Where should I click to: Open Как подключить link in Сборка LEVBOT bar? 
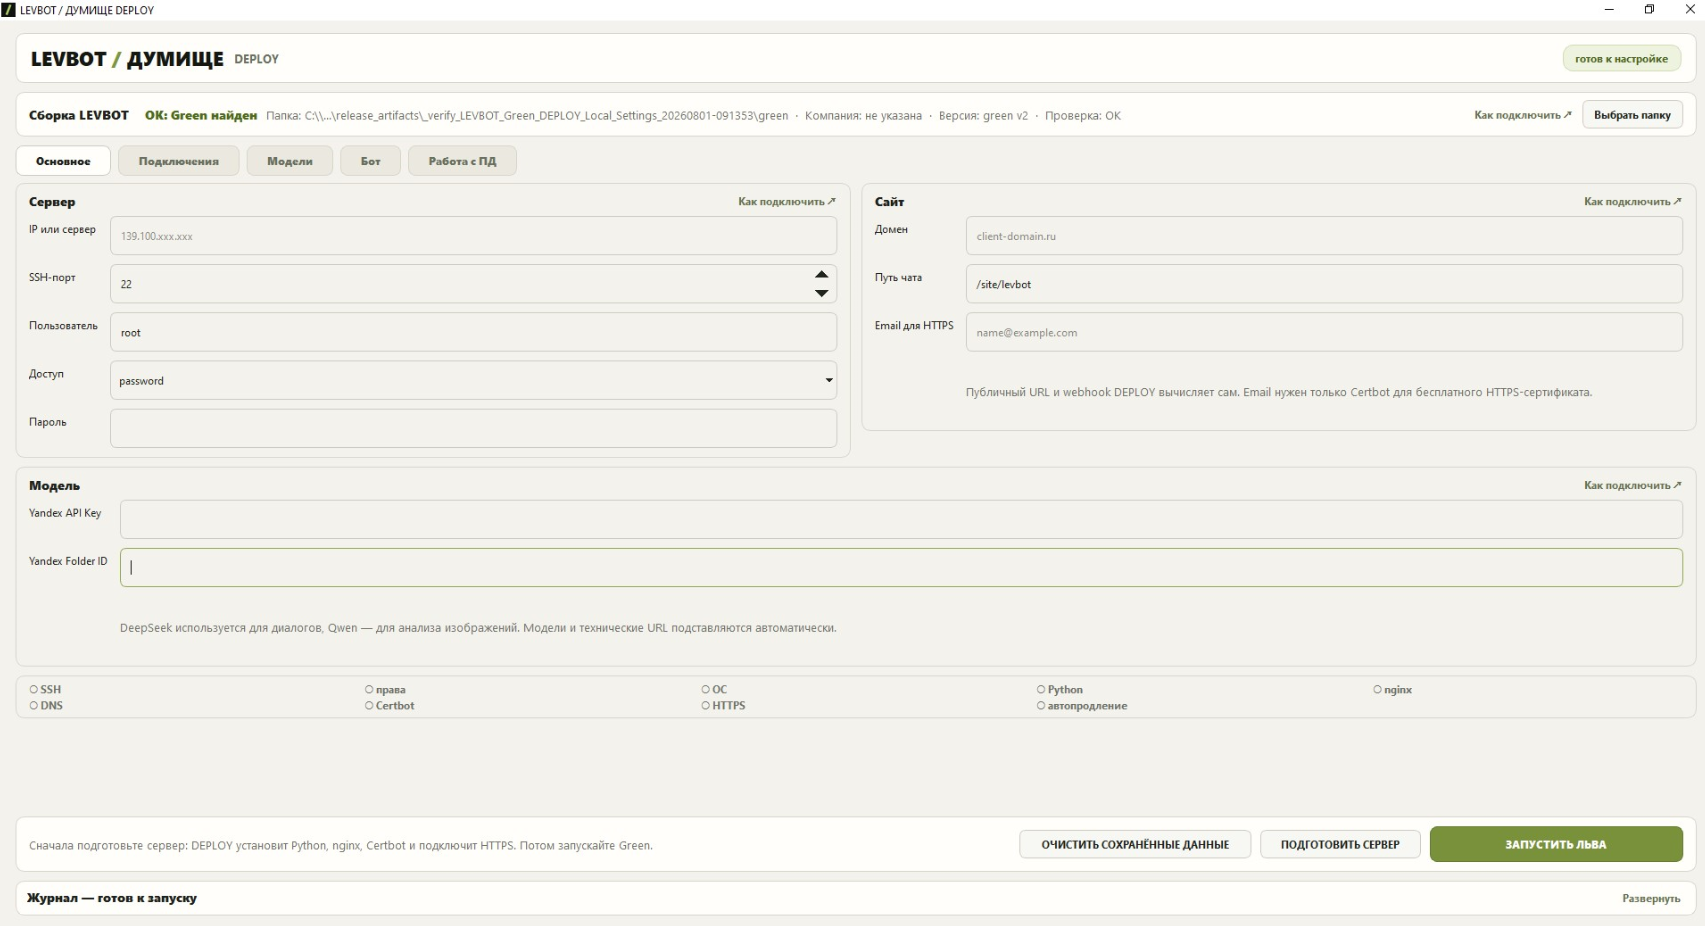(x=1522, y=115)
